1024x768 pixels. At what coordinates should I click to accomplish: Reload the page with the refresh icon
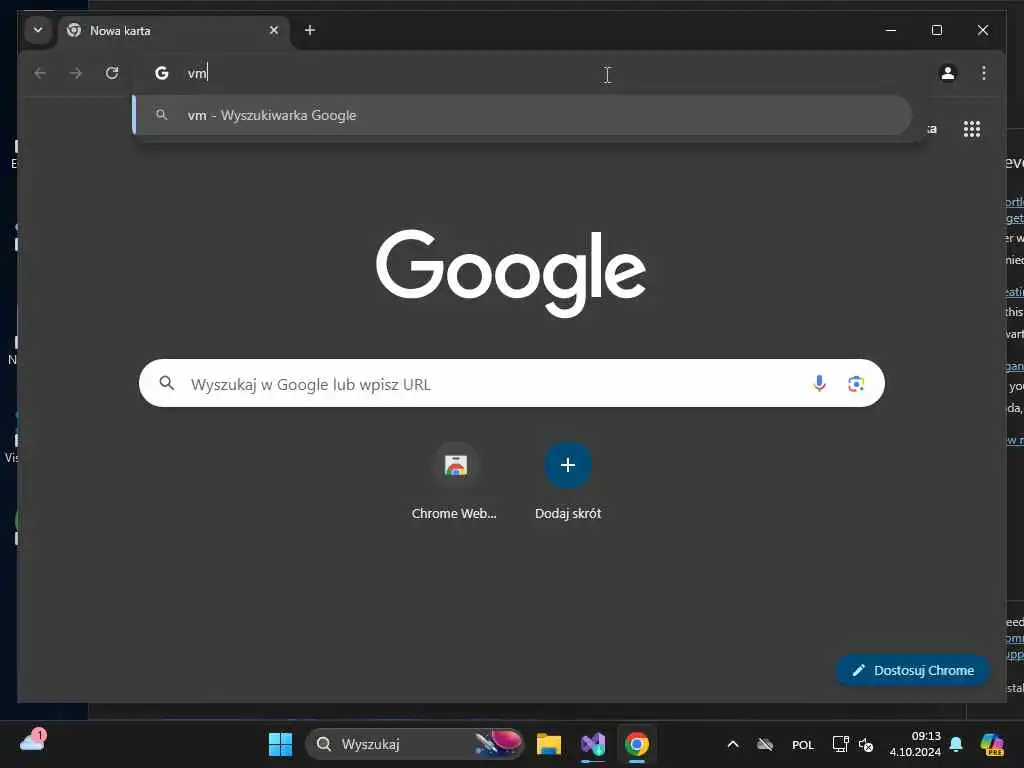tap(112, 73)
